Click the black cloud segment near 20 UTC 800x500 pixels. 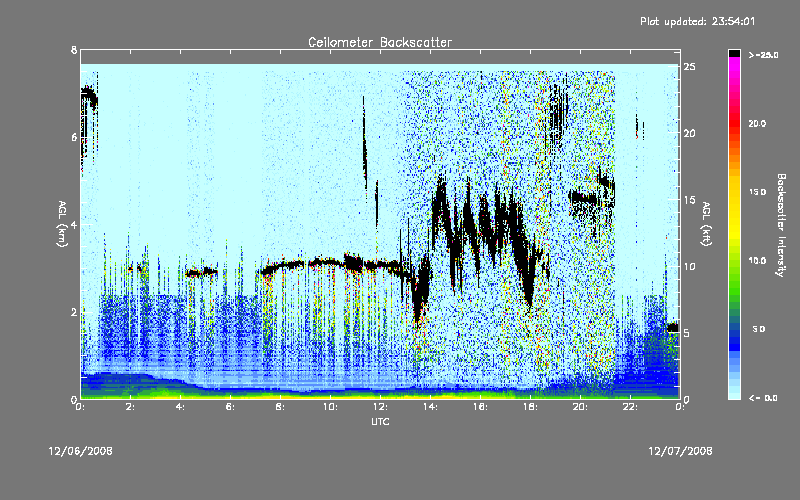tap(583, 197)
